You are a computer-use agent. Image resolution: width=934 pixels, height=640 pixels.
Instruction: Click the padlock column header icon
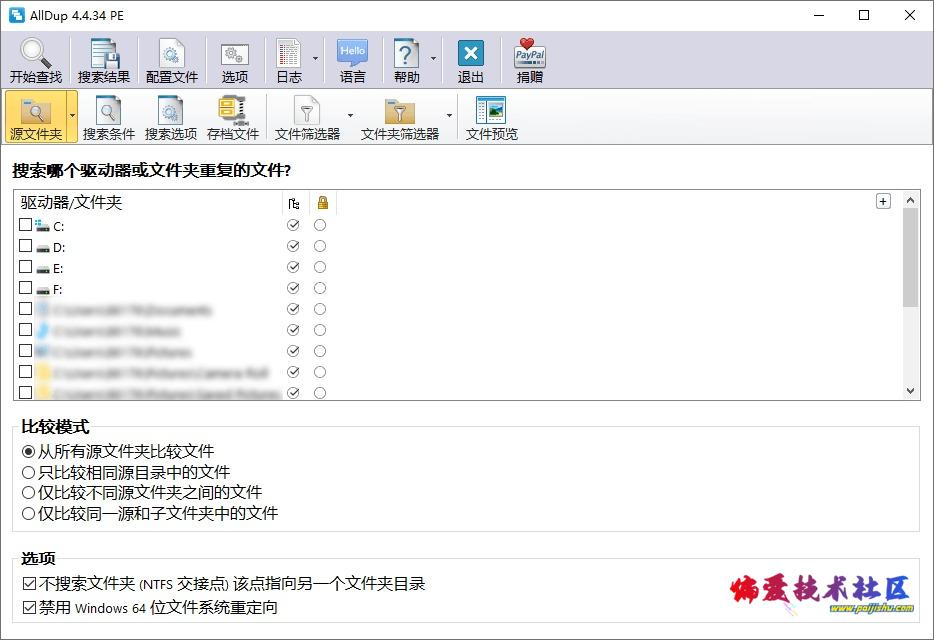[323, 203]
